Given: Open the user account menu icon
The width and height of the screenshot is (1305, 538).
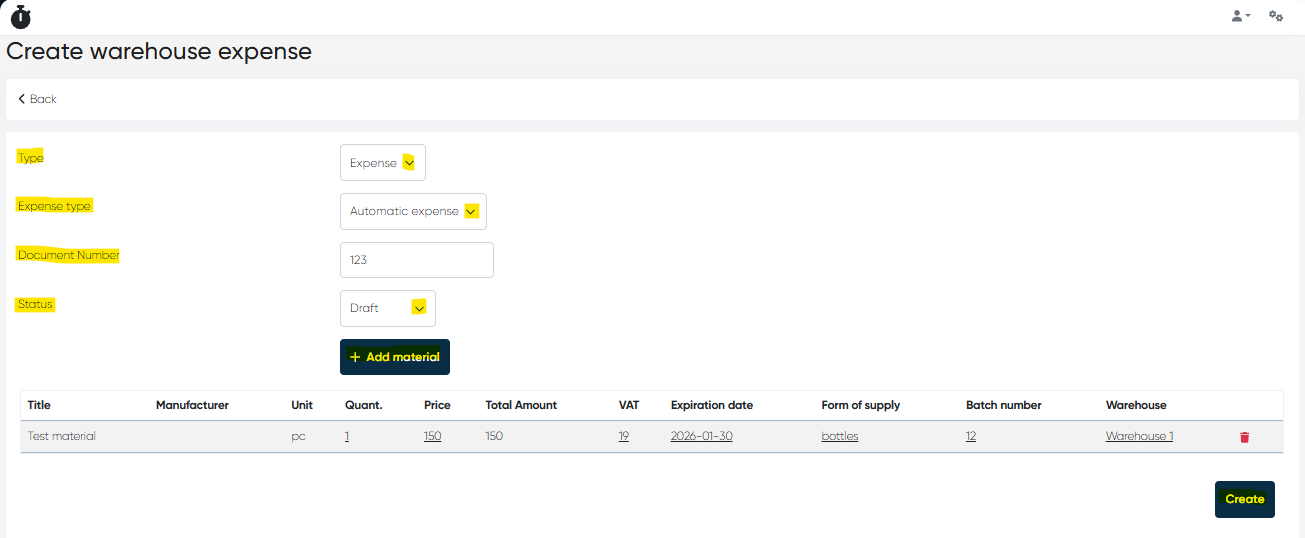Looking at the screenshot, I should coord(1240,16).
